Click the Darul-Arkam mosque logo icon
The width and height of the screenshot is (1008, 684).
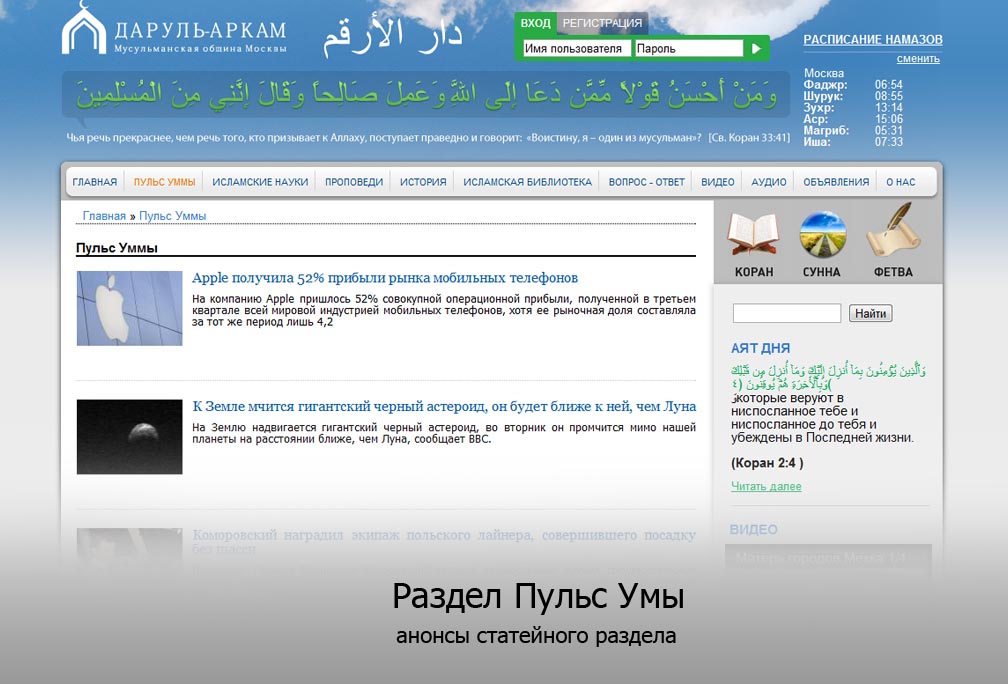click(84, 28)
